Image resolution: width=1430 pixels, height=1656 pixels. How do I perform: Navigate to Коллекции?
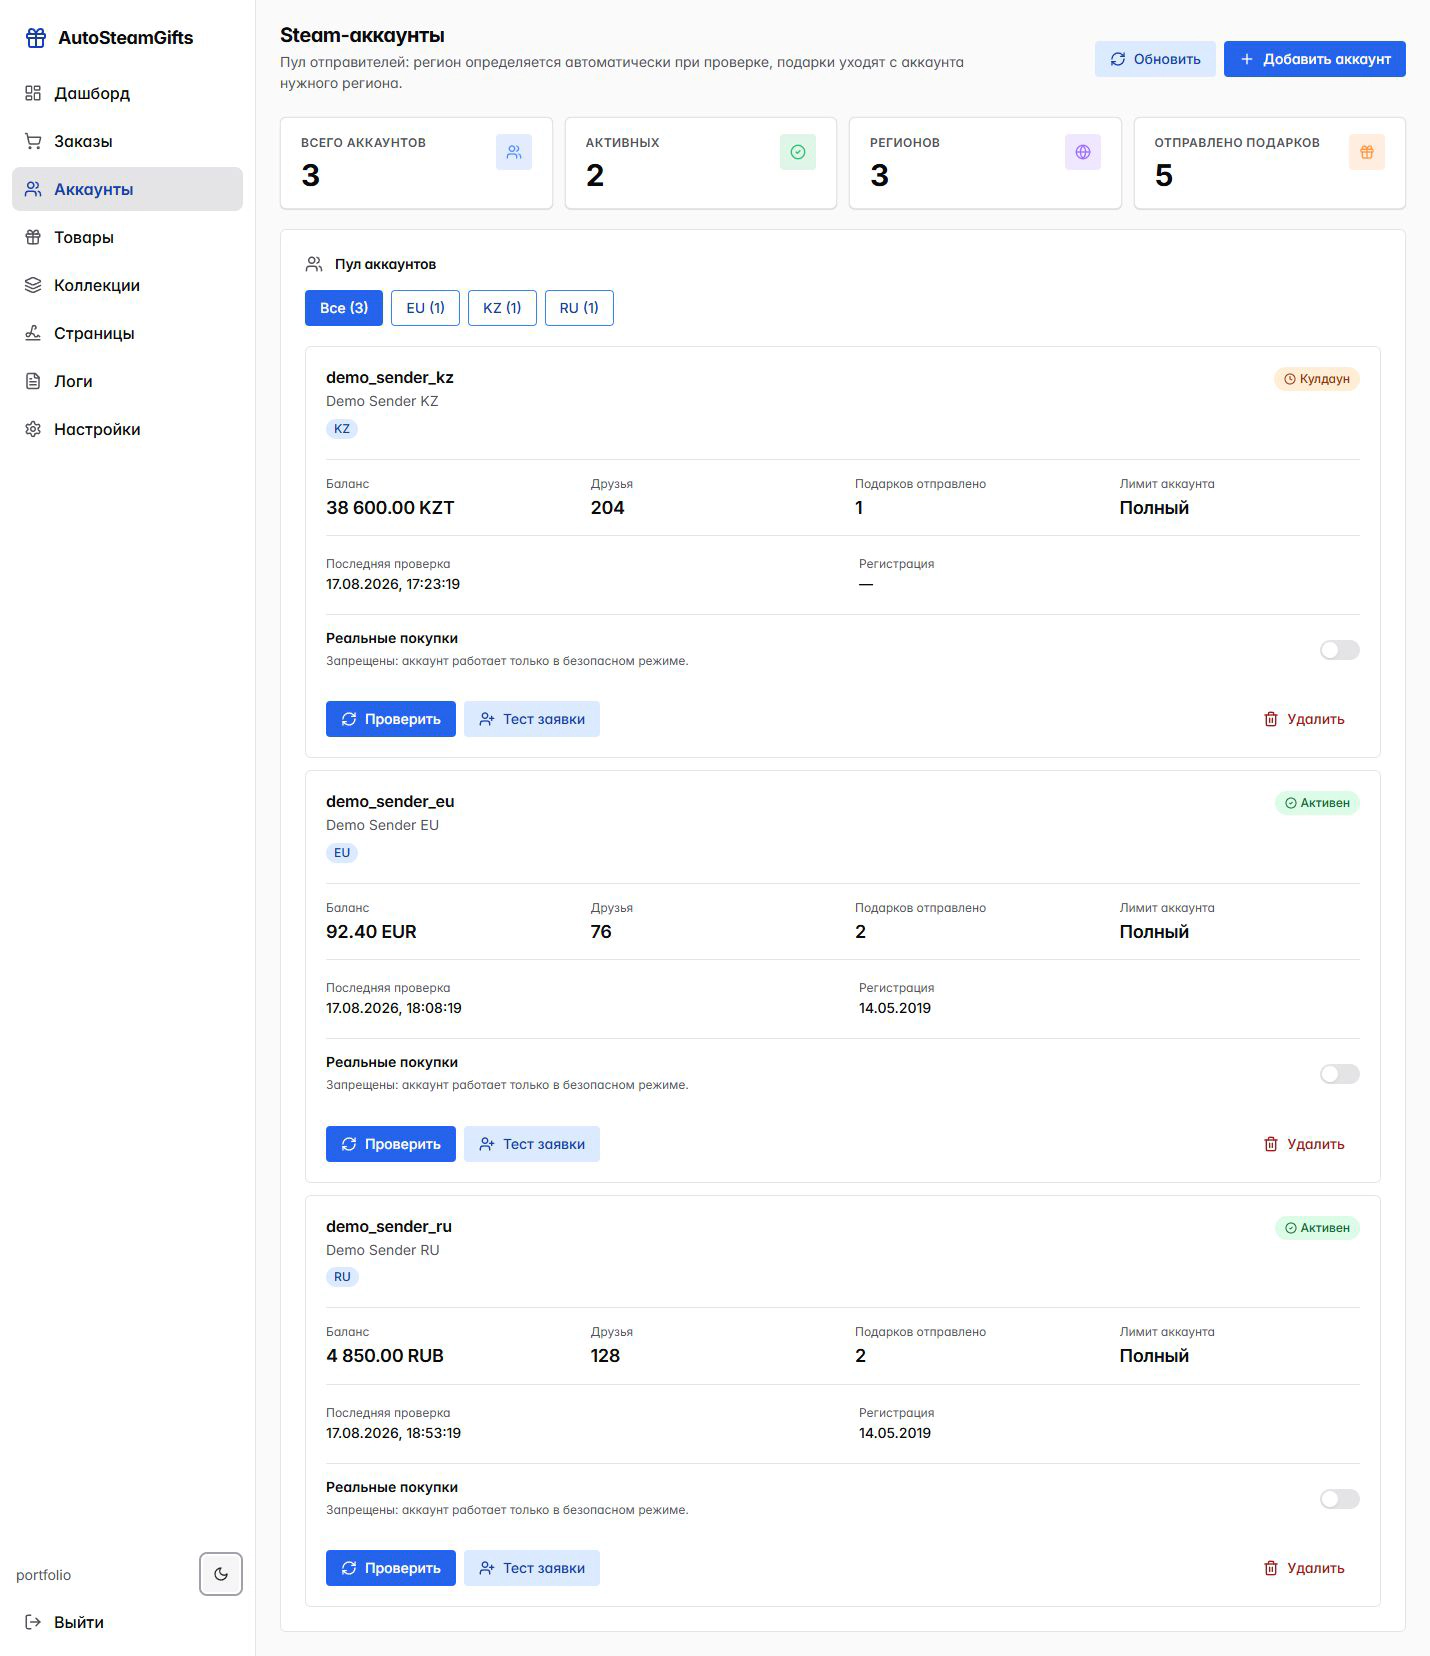[127, 285]
